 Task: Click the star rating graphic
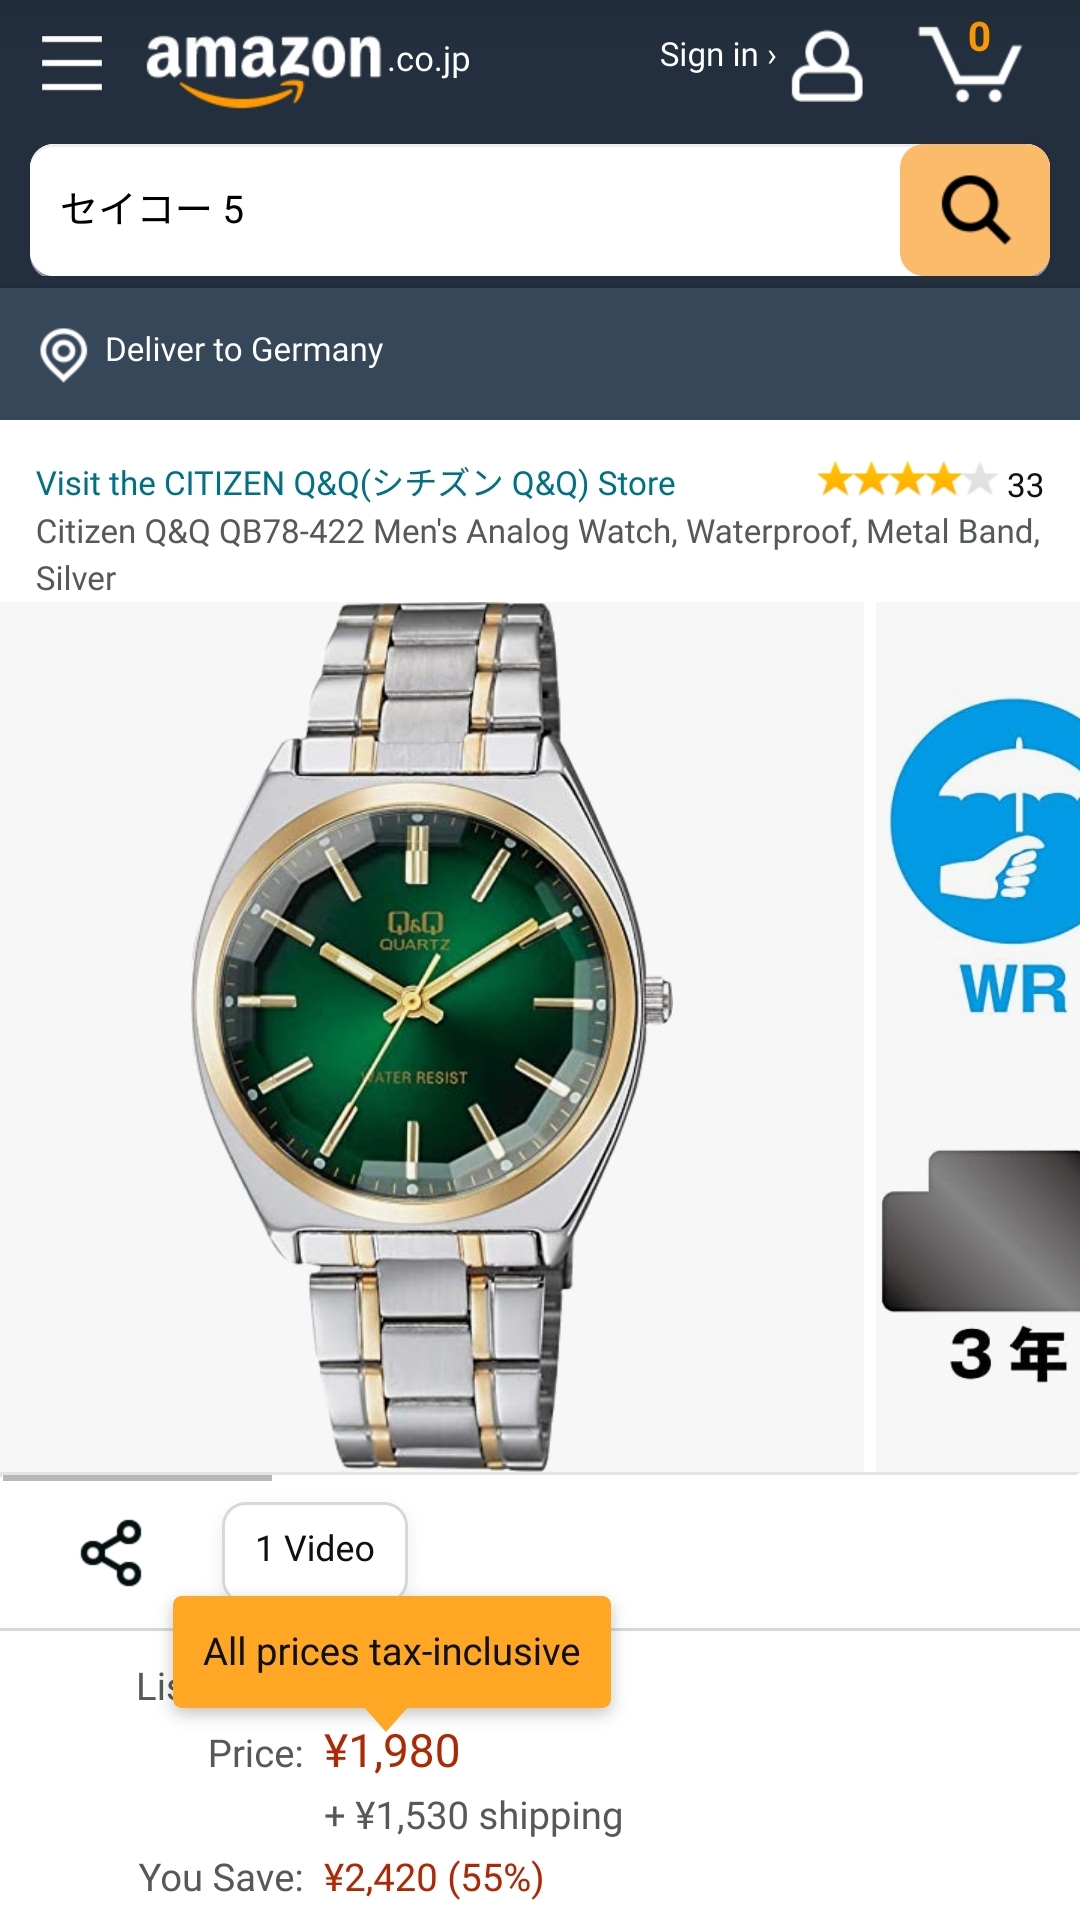907,481
